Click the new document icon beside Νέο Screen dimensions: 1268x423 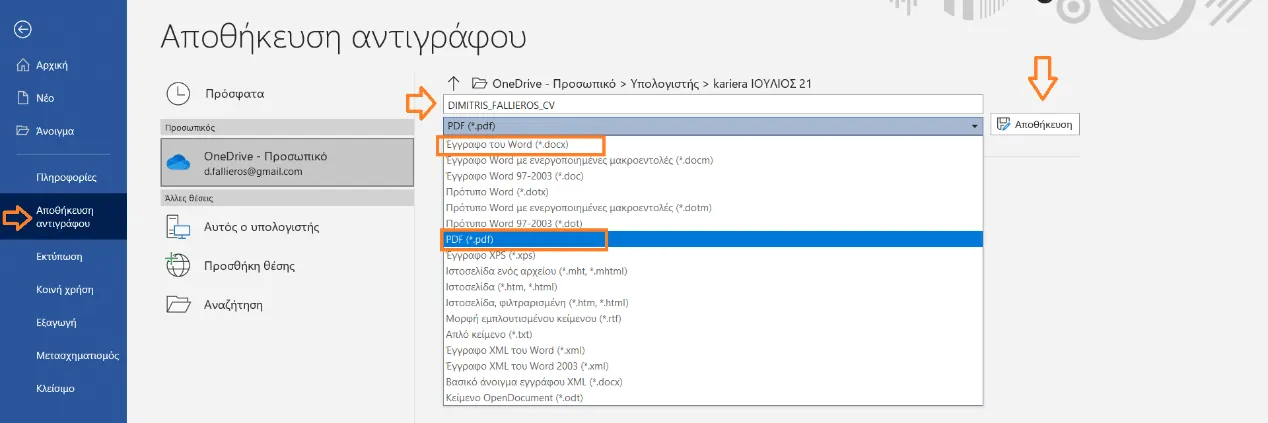click(x=23, y=98)
